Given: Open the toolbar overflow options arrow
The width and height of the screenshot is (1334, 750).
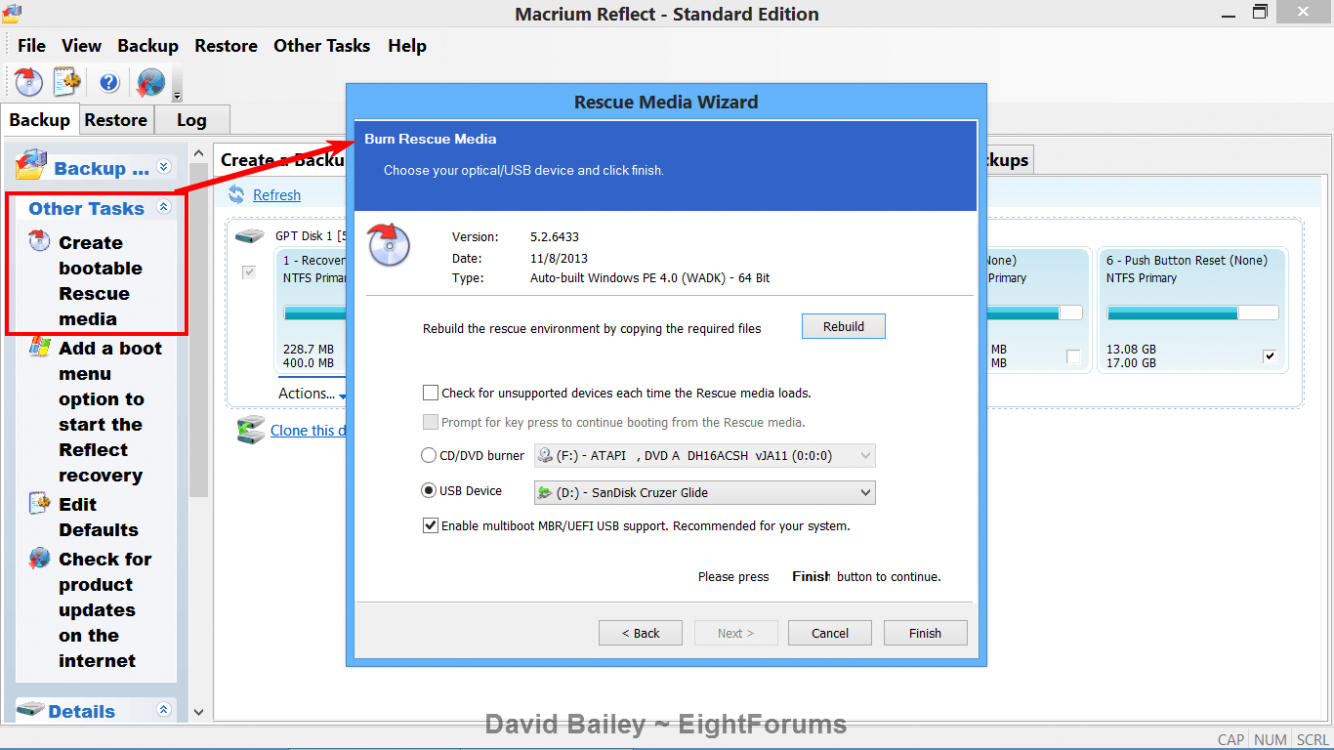Looking at the screenshot, I should (177, 95).
